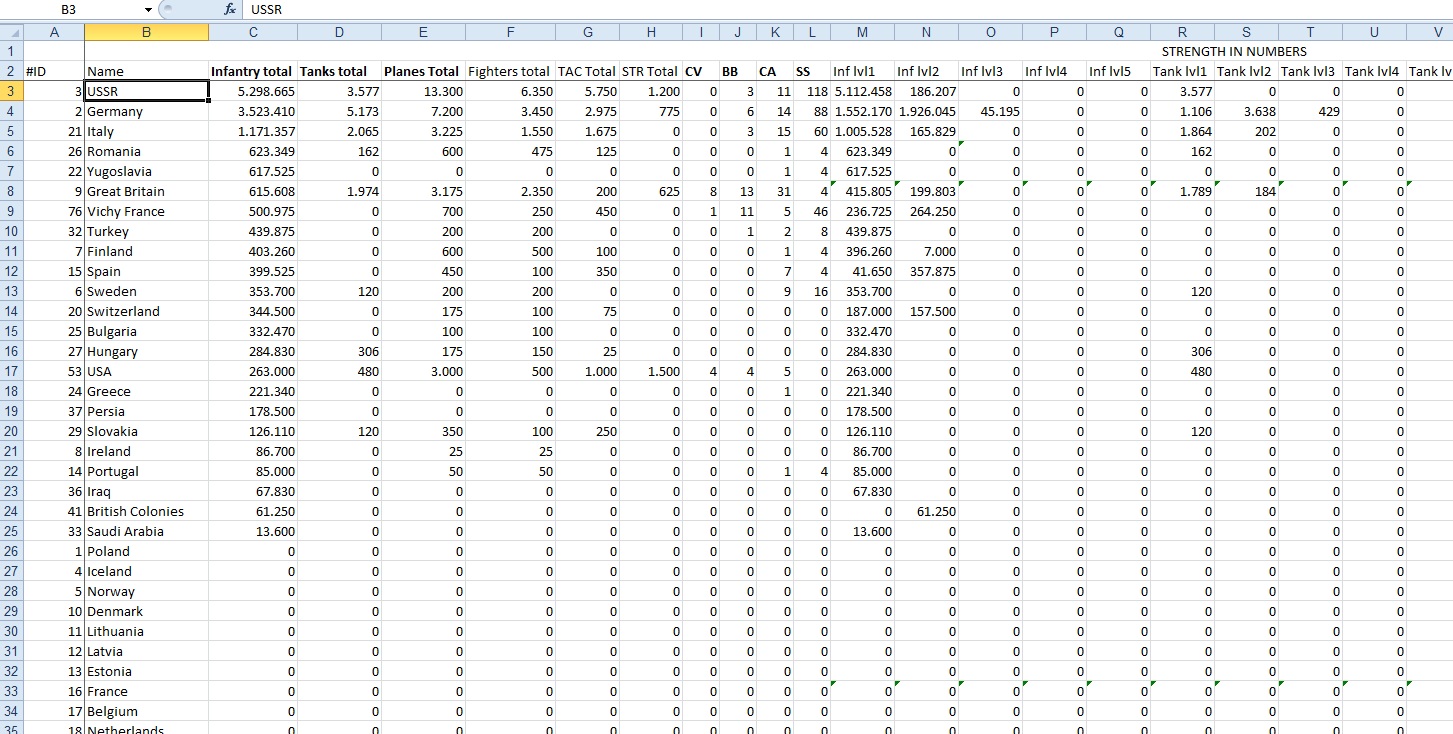
Task: Click the TAC Total header cell
Action: [x=587, y=71]
